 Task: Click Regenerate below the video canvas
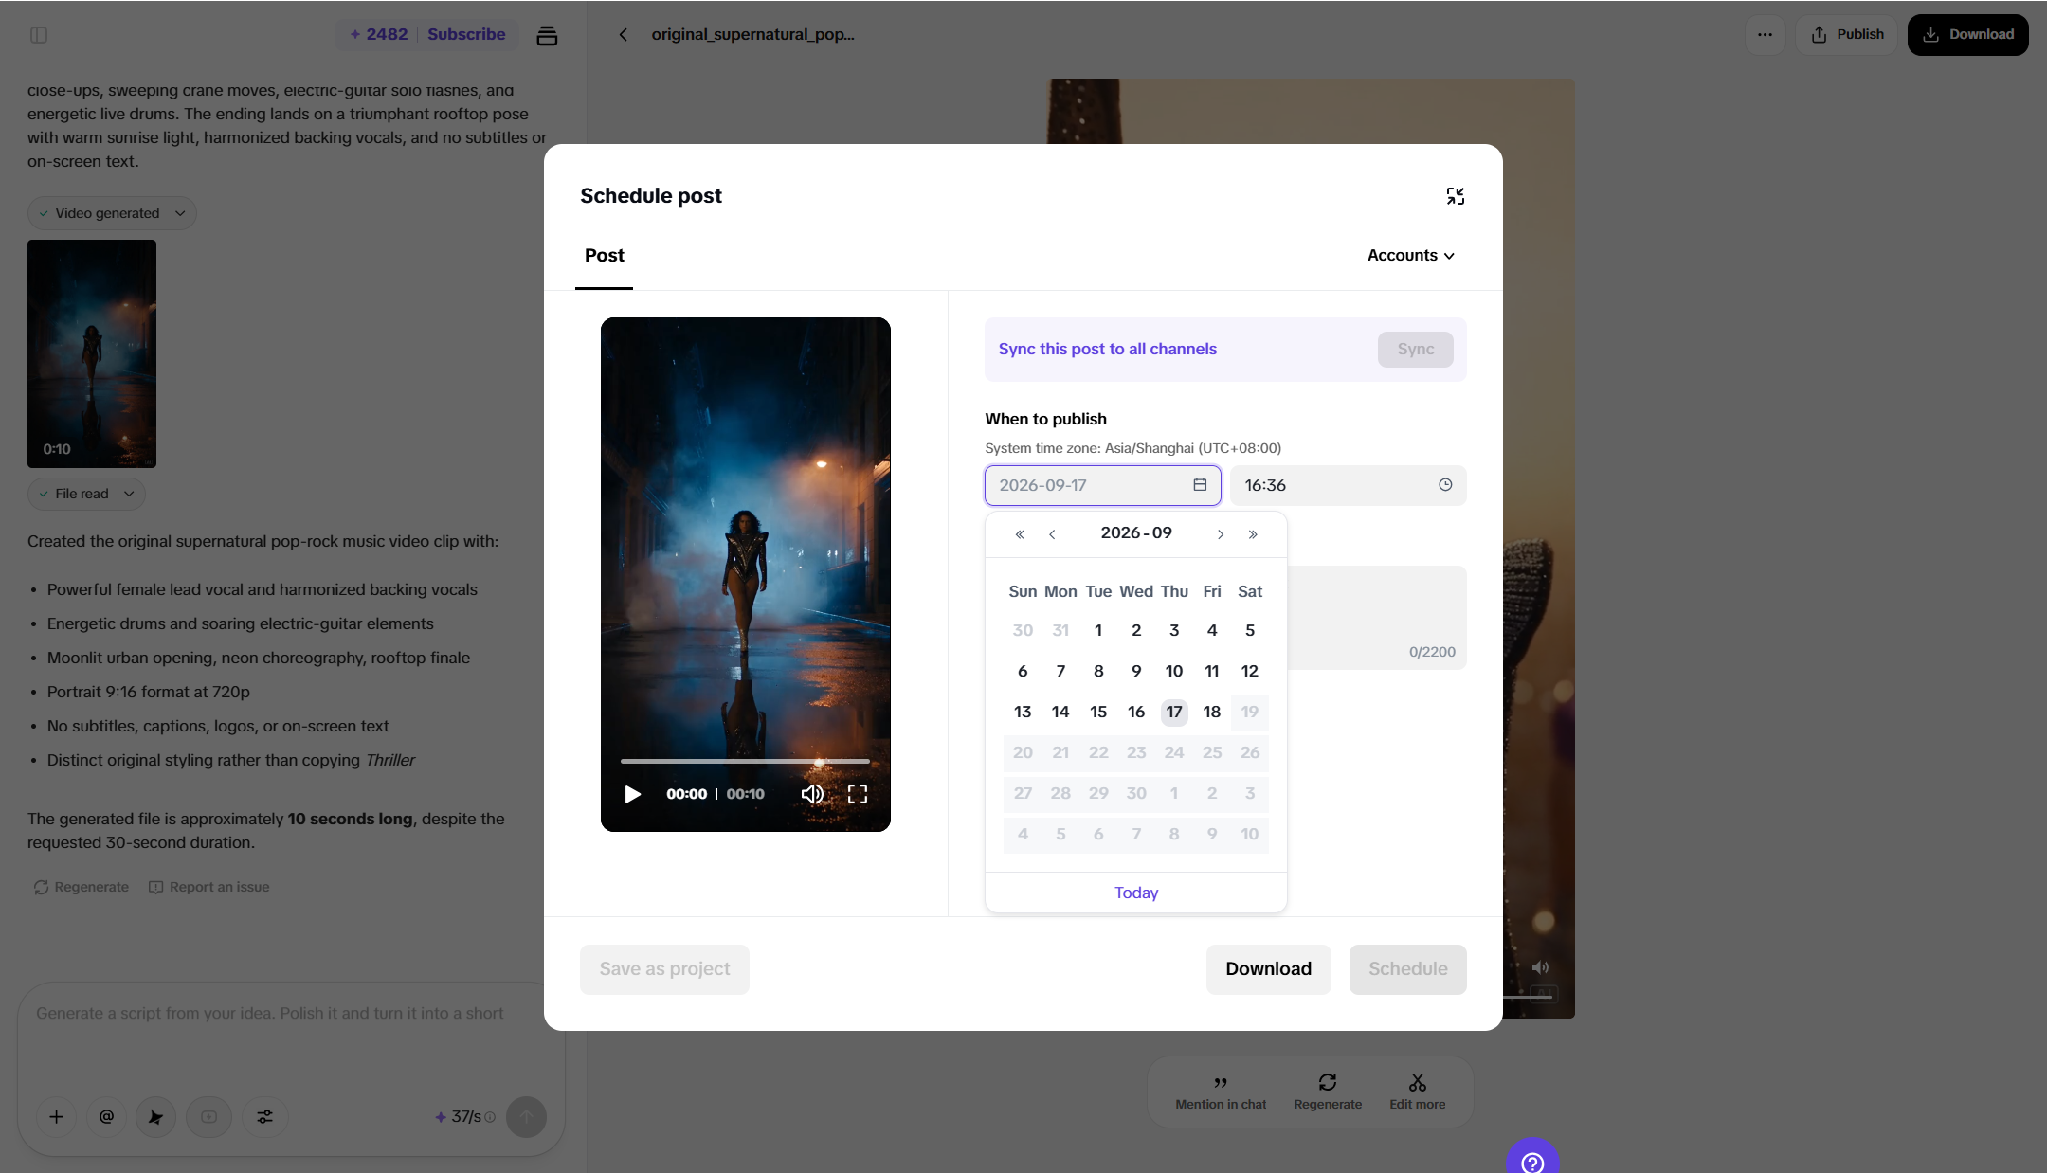point(1327,1092)
